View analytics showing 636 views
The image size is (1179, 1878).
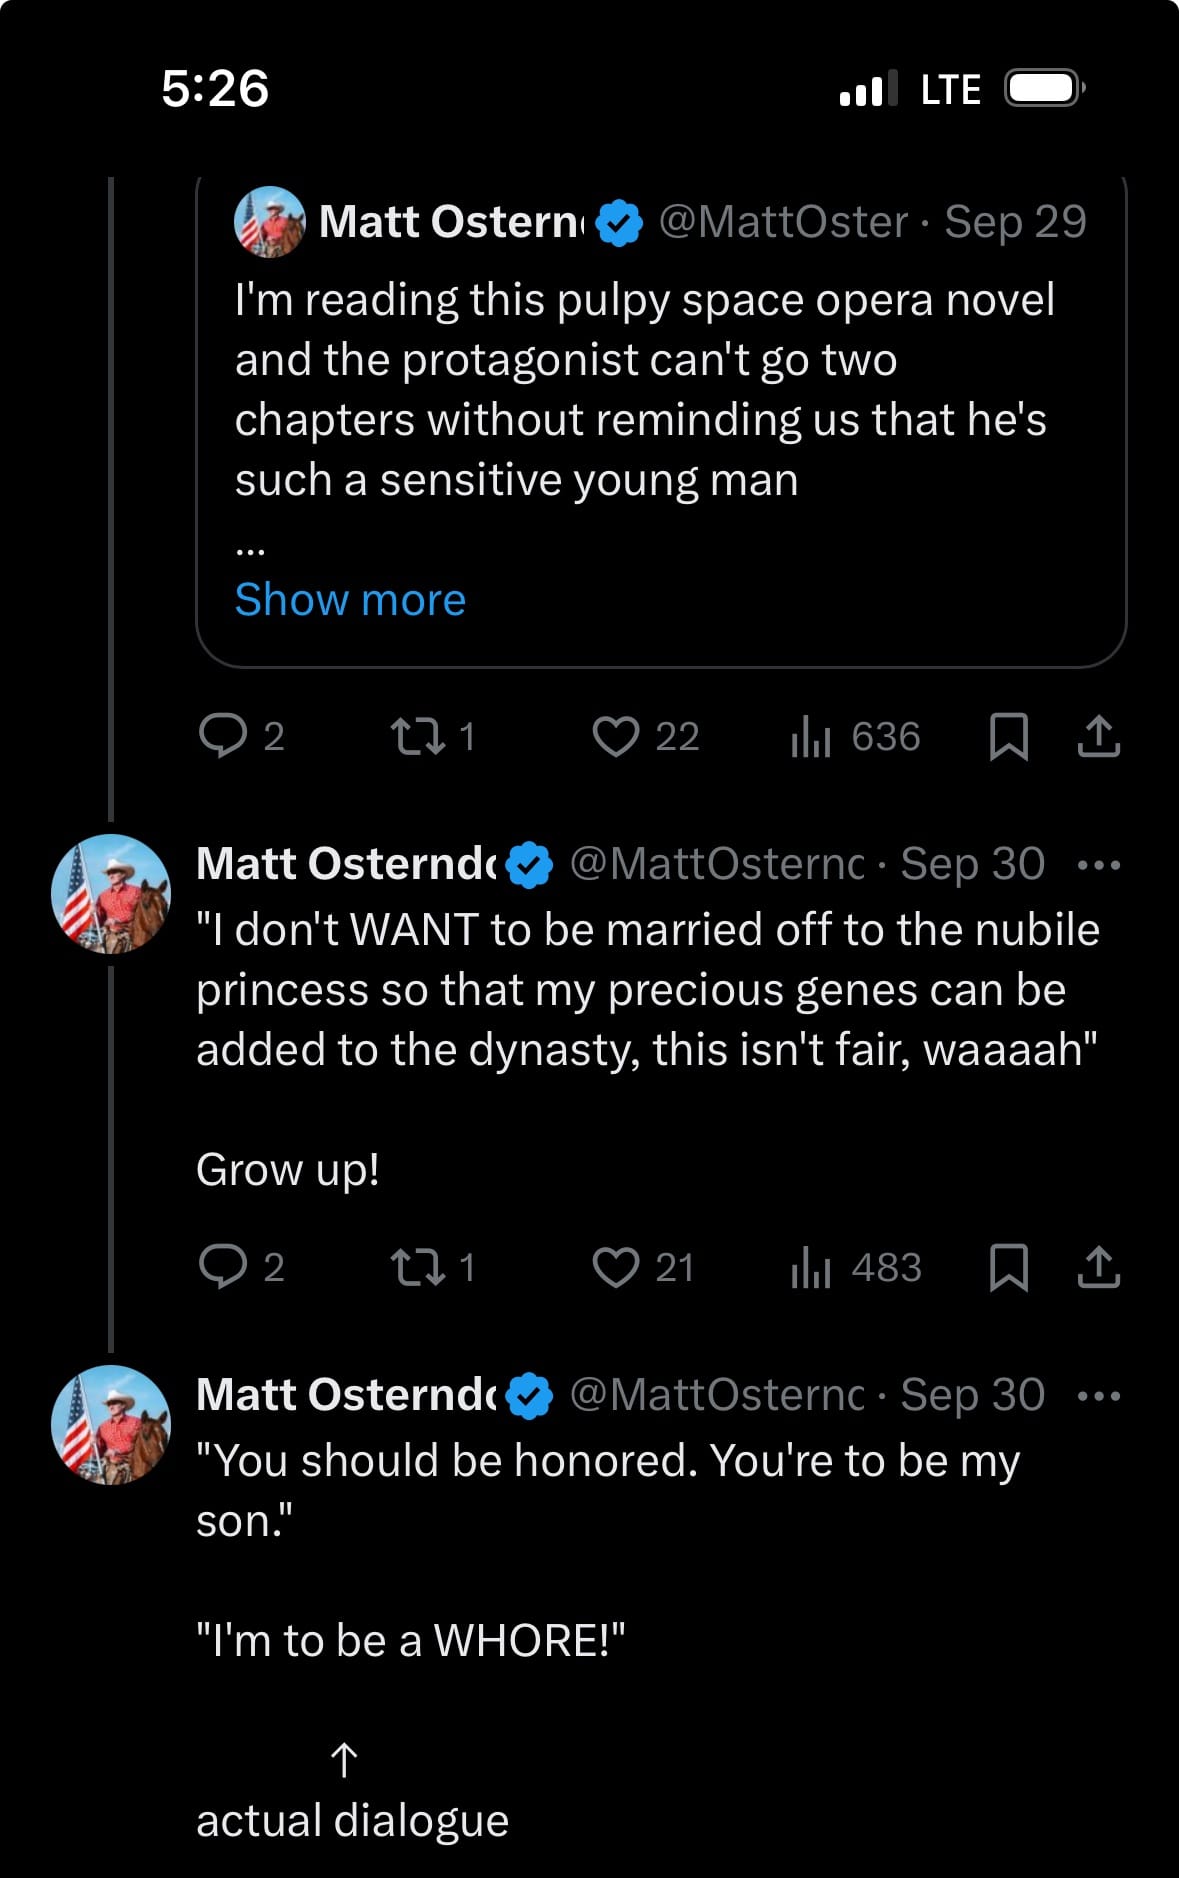(854, 736)
